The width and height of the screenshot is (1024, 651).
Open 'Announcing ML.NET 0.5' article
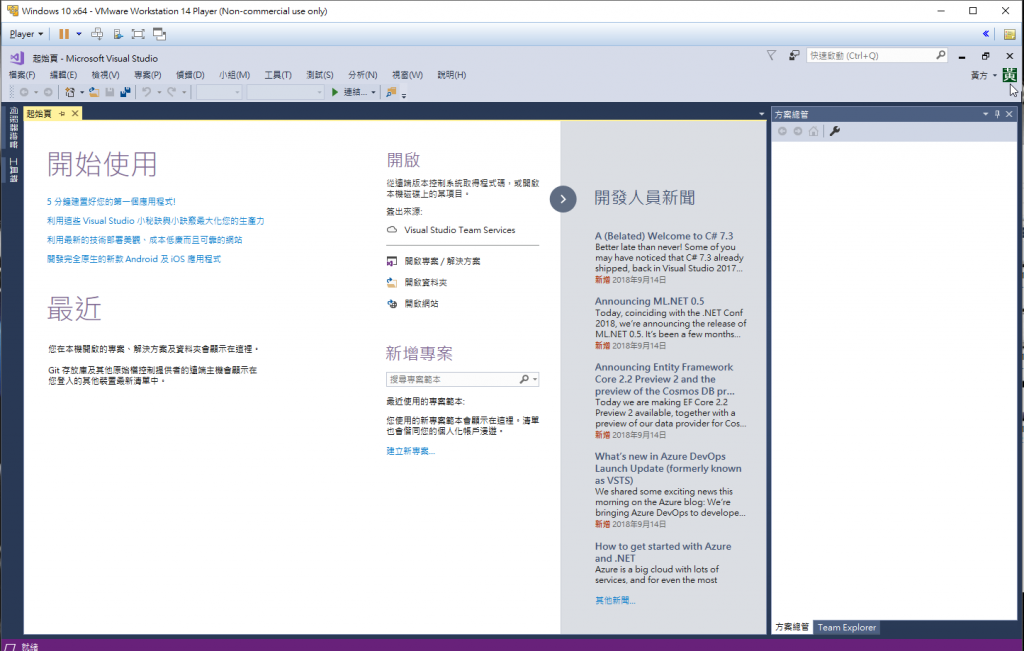(649, 301)
